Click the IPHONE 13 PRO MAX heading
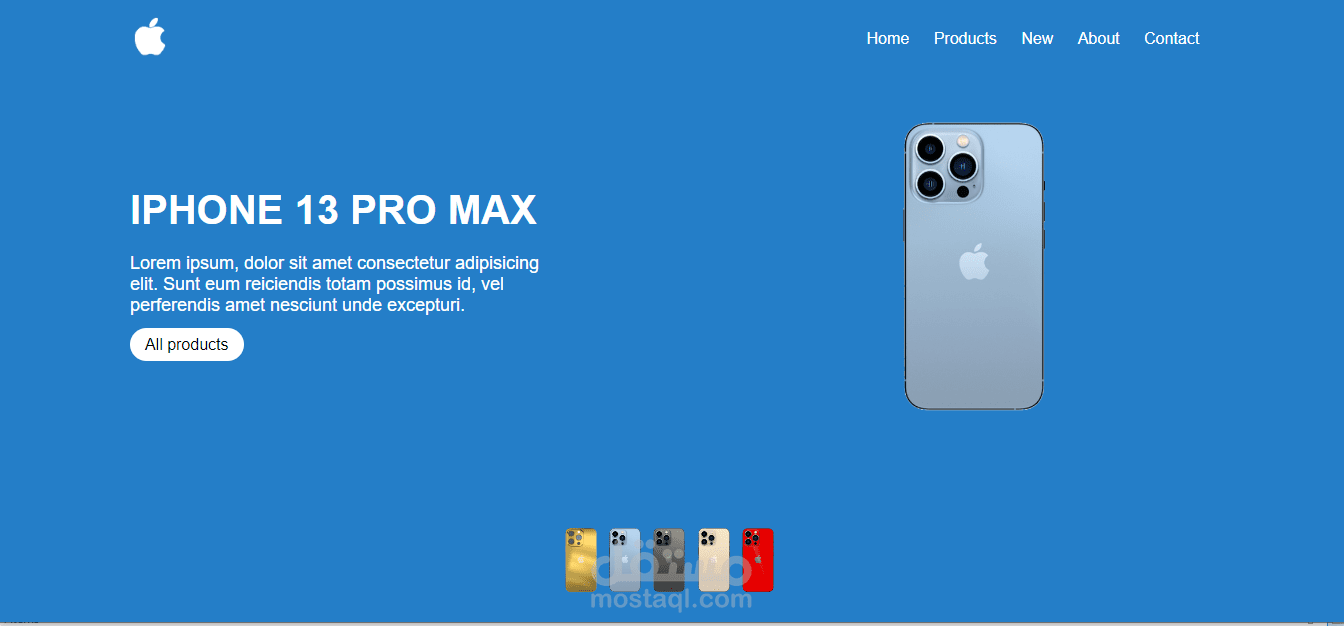Viewport: 1344px width, 626px height. click(333, 210)
